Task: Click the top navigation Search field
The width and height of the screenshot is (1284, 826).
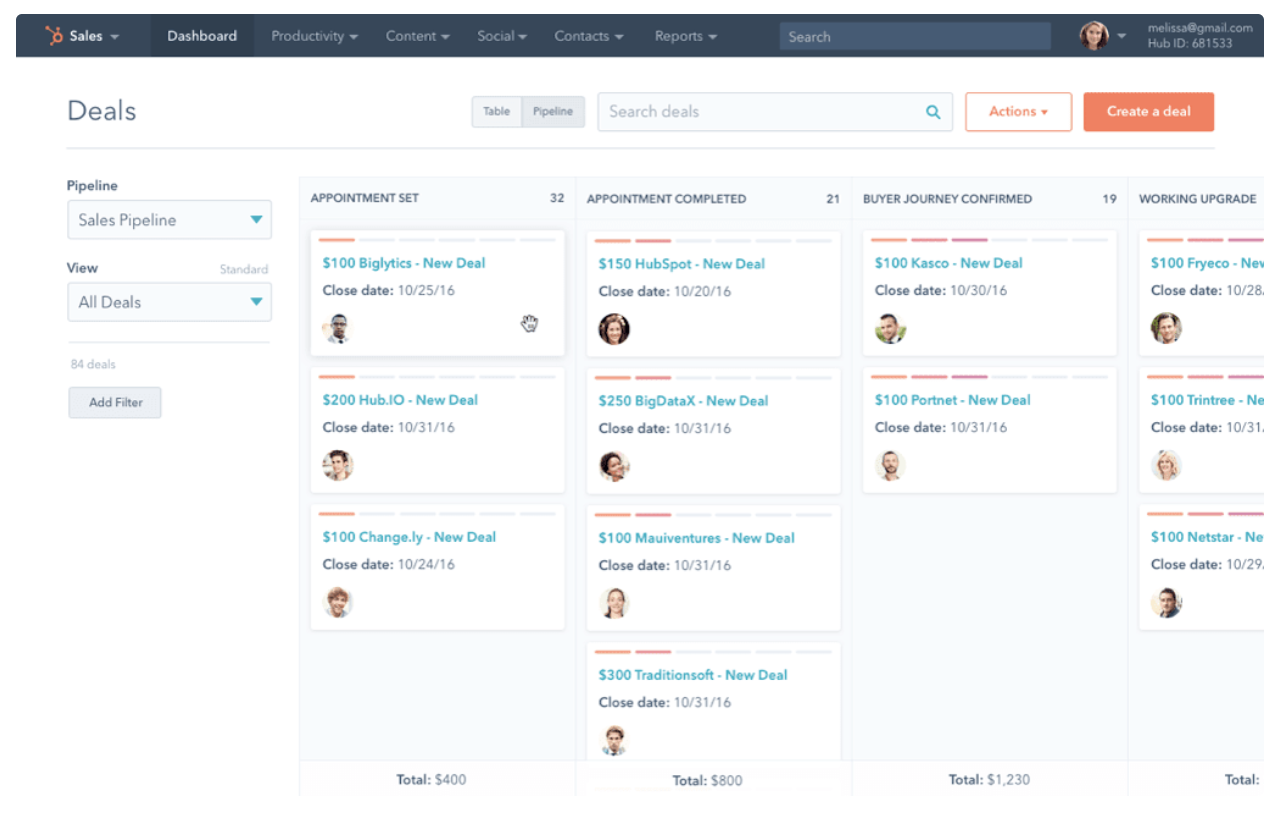Action: pos(914,37)
